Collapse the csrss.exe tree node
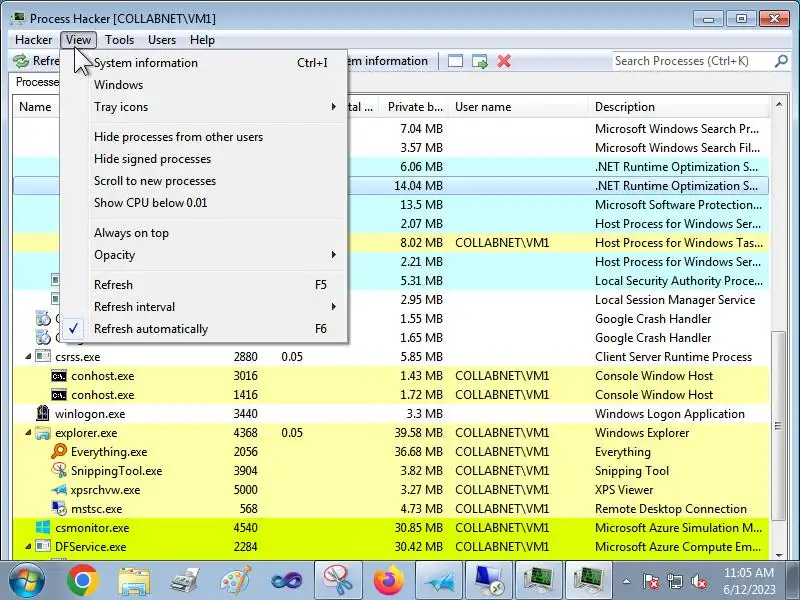 pyautogui.click(x=28, y=357)
